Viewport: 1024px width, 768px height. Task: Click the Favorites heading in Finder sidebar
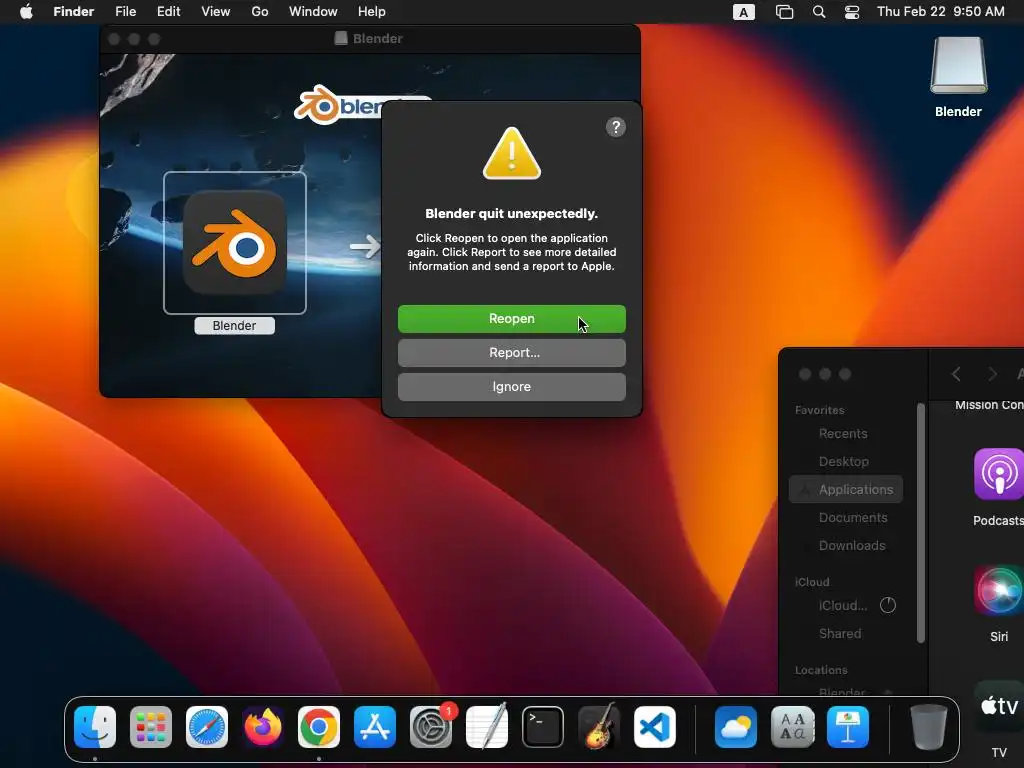tap(820, 410)
